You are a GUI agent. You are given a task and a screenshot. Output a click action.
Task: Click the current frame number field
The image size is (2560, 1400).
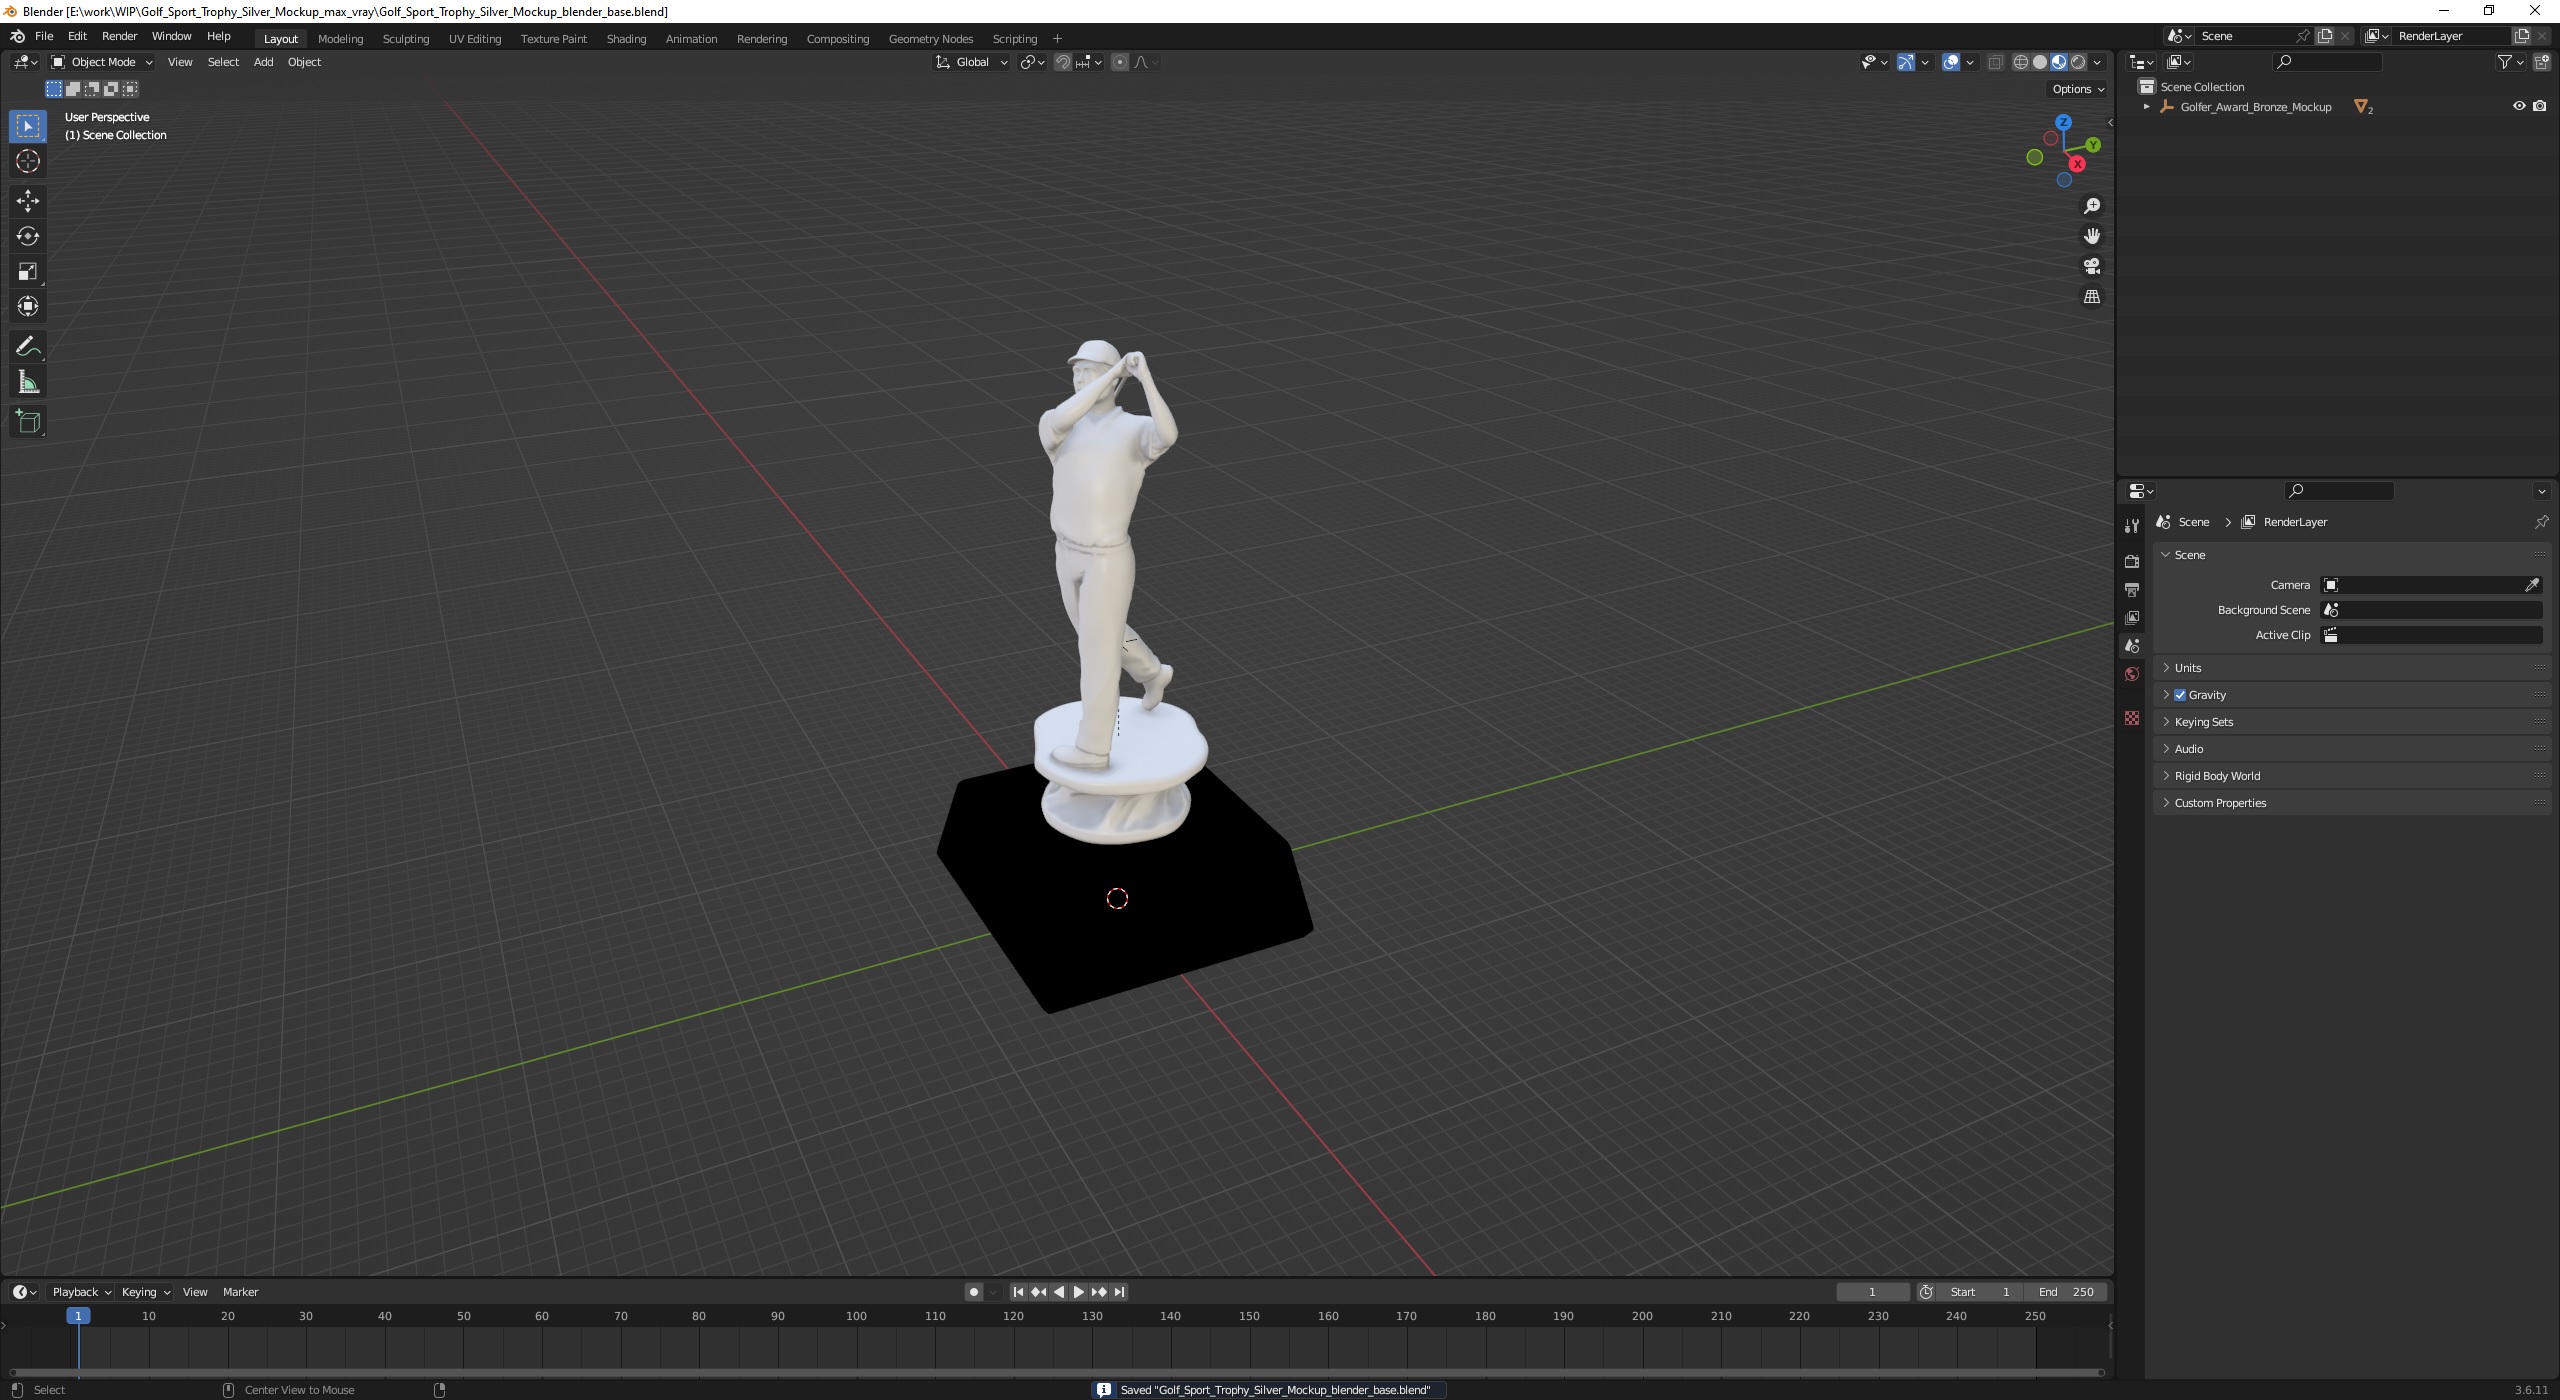click(x=1872, y=1292)
